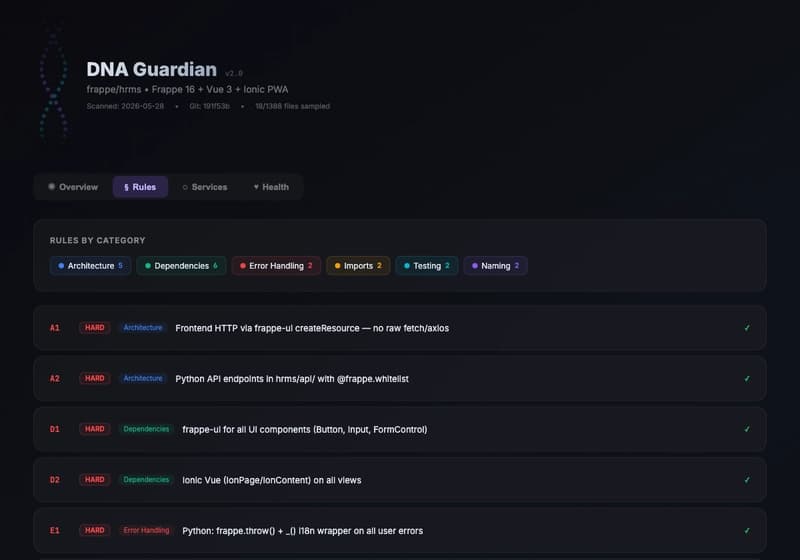Viewport: 800px width, 560px height.
Task: Select rule text 'Frontend HTTP via frappe-ui createResource'
Action: (267, 328)
